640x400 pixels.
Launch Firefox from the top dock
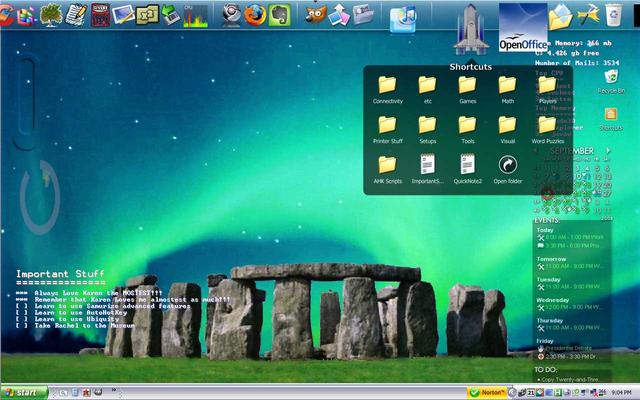pos(255,14)
